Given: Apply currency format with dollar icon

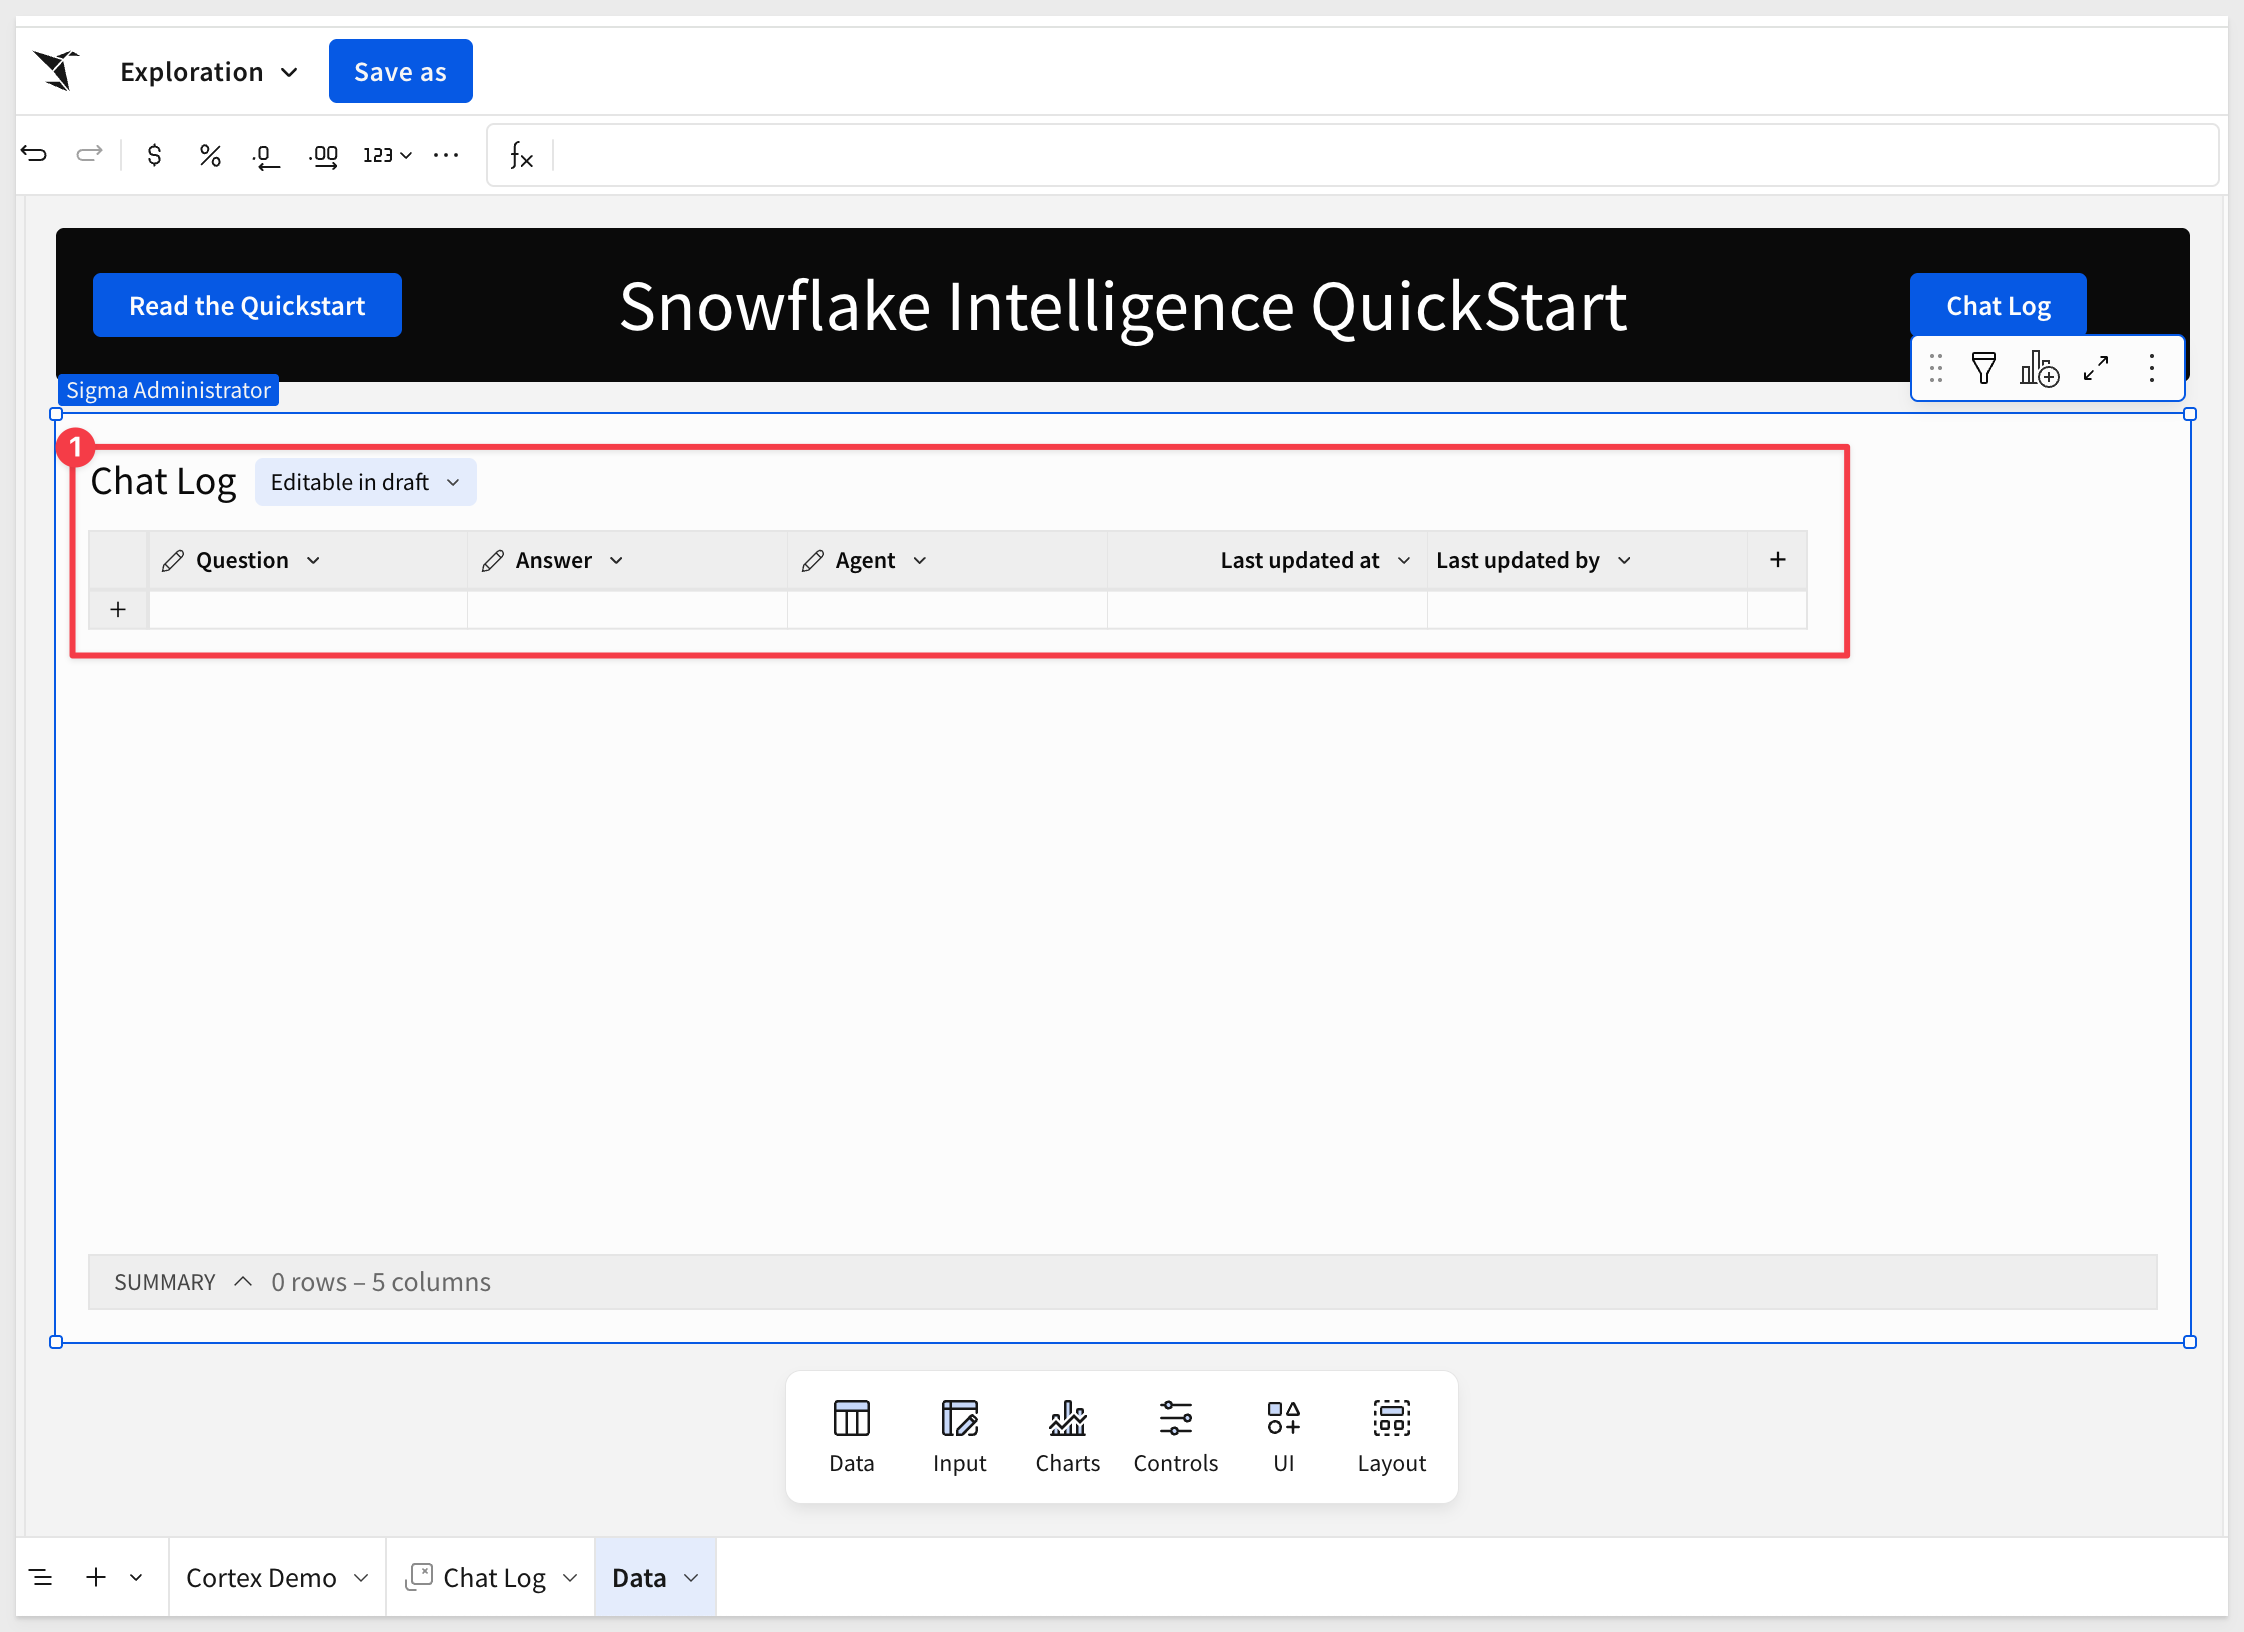Looking at the screenshot, I should [154, 155].
